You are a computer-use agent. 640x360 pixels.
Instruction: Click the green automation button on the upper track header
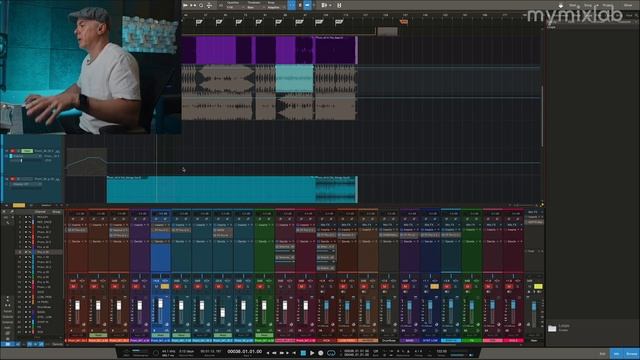tap(27, 151)
